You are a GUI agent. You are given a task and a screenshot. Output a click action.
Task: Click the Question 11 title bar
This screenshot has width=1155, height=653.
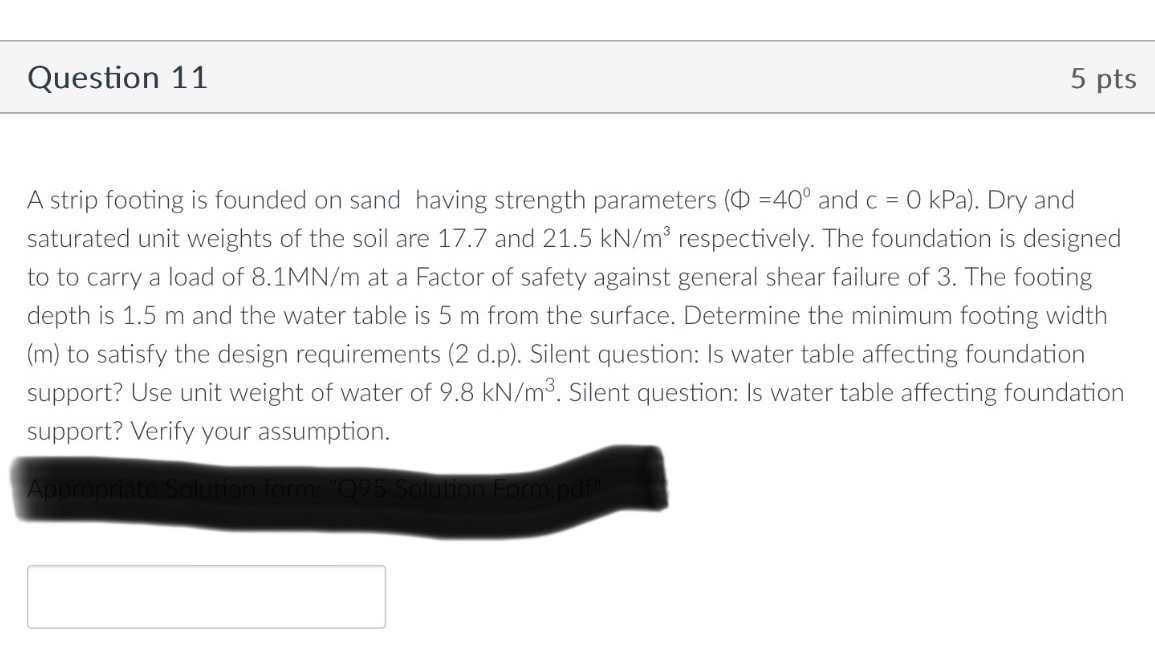pyautogui.click(x=117, y=78)
